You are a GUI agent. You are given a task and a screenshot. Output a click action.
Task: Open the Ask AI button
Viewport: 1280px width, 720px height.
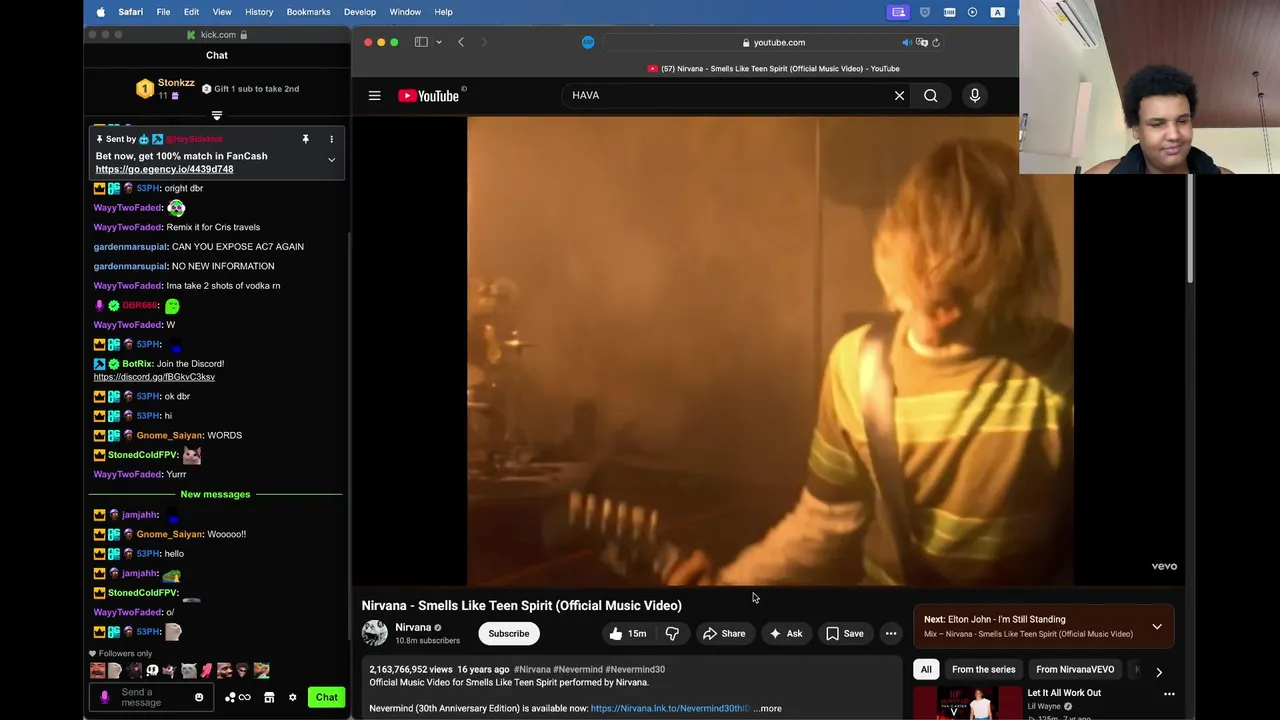click(786, 633)
